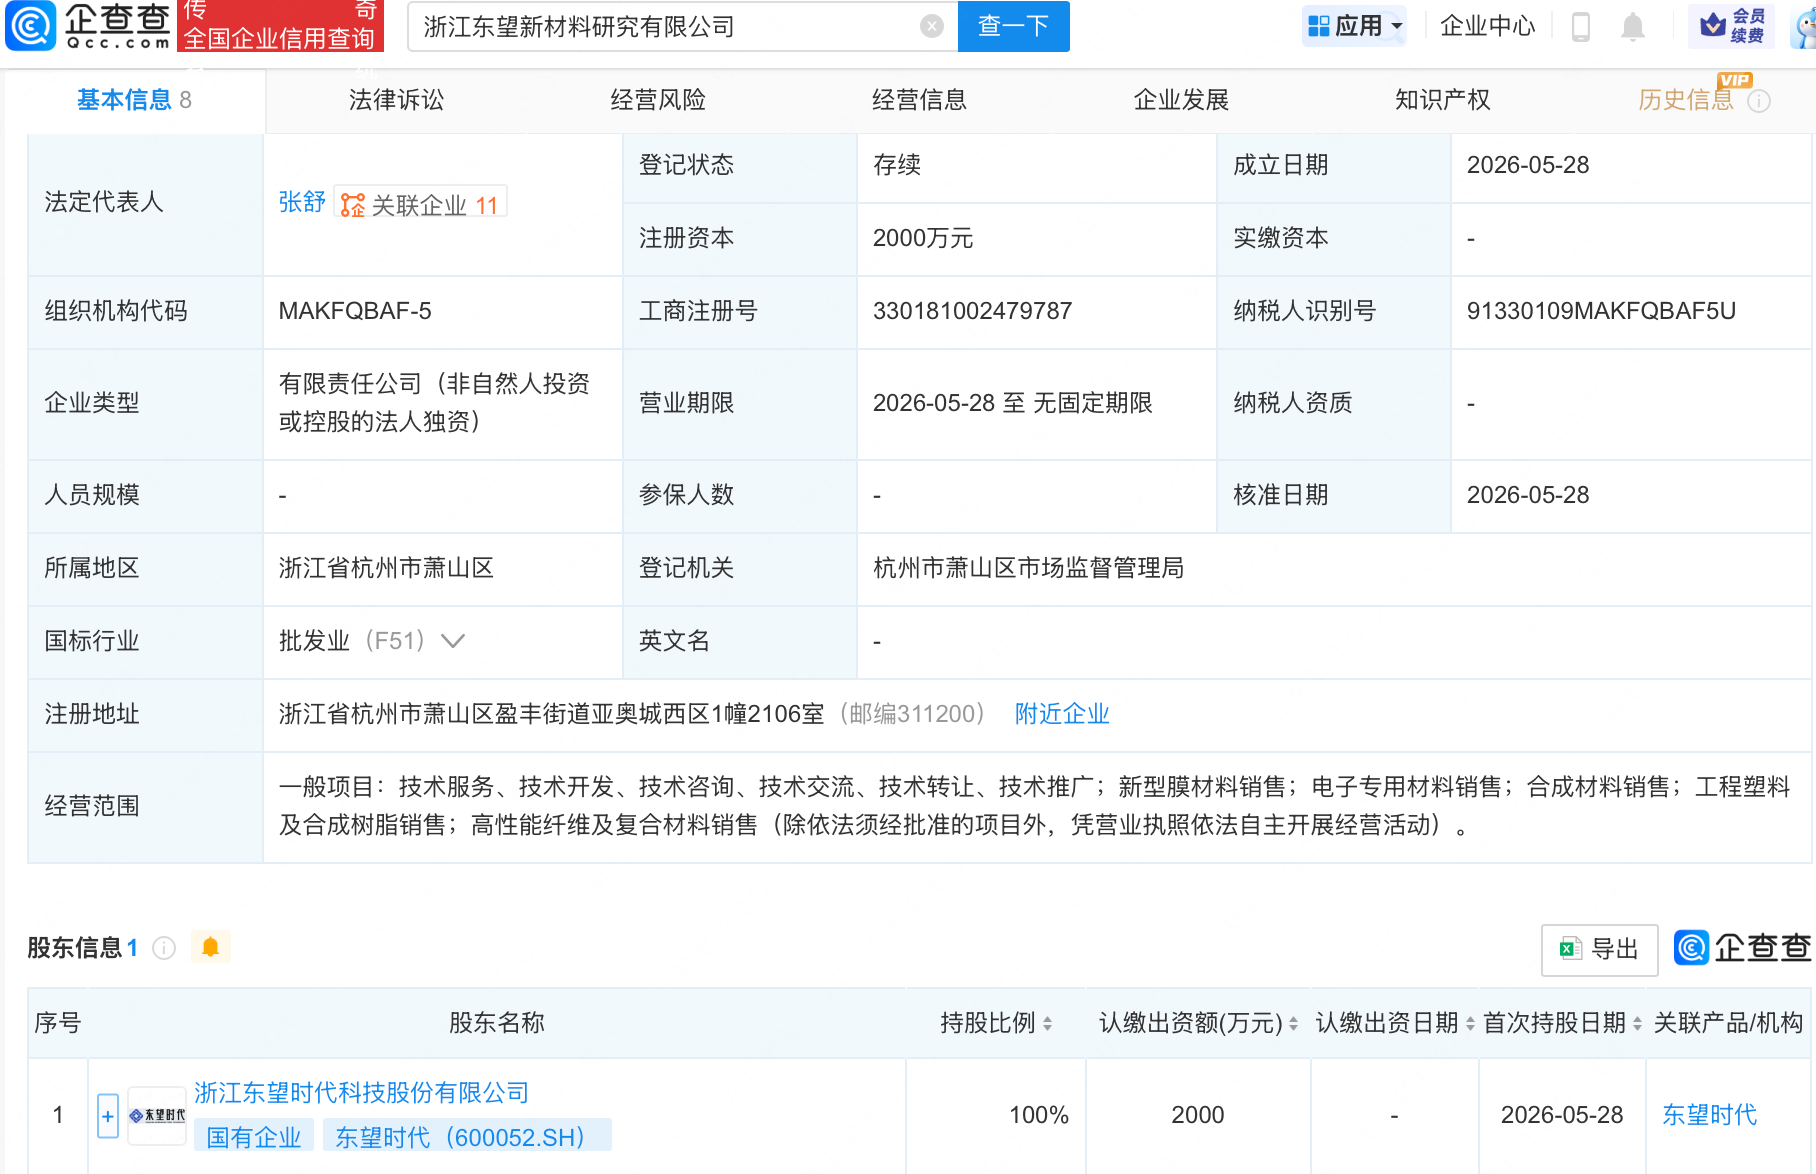Image resolution: width=1816 pixels, height=1174 pixels.
Task: Click the 东望时代 company logo thumbnail
Action: pos(157,1115)
